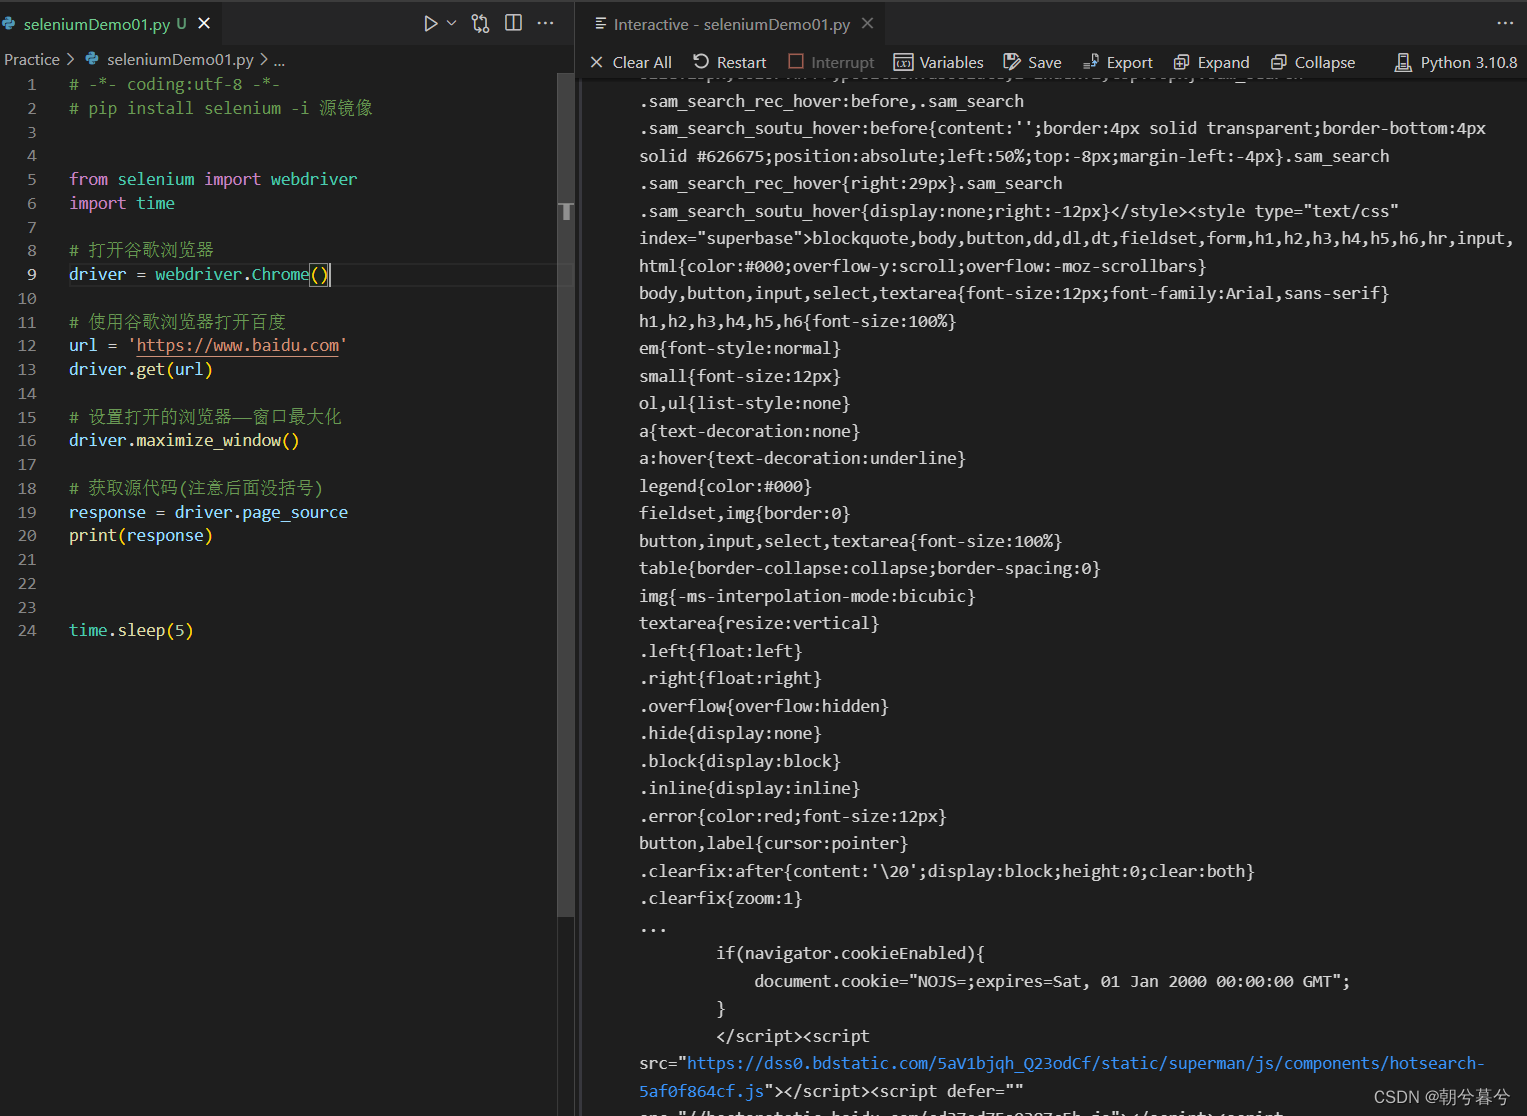This screenshot has width=1527, height=1116.
Task: Click the Expand toolbar icon
Action: click(x=1181, y=62)
